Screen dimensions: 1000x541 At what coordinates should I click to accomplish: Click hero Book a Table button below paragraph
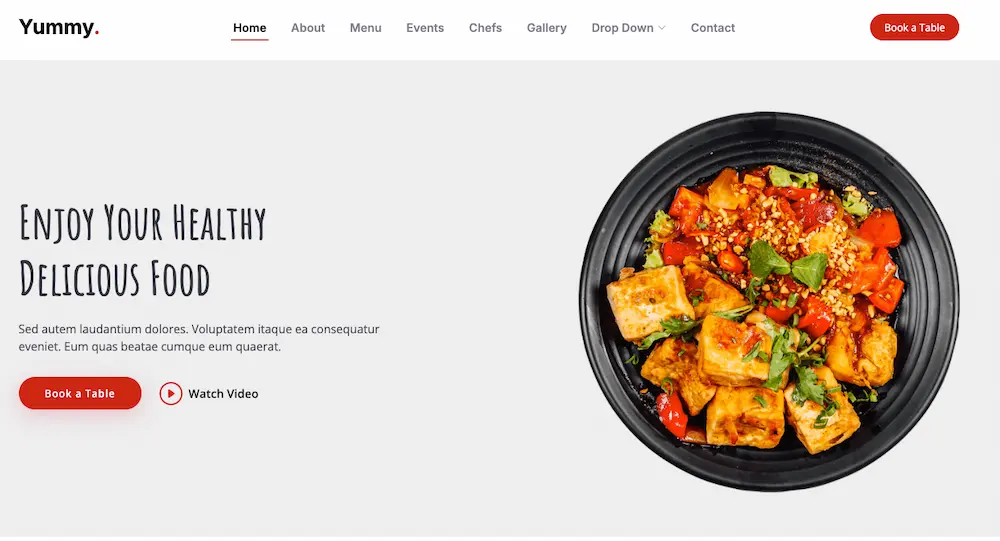(x=80, y=393)
